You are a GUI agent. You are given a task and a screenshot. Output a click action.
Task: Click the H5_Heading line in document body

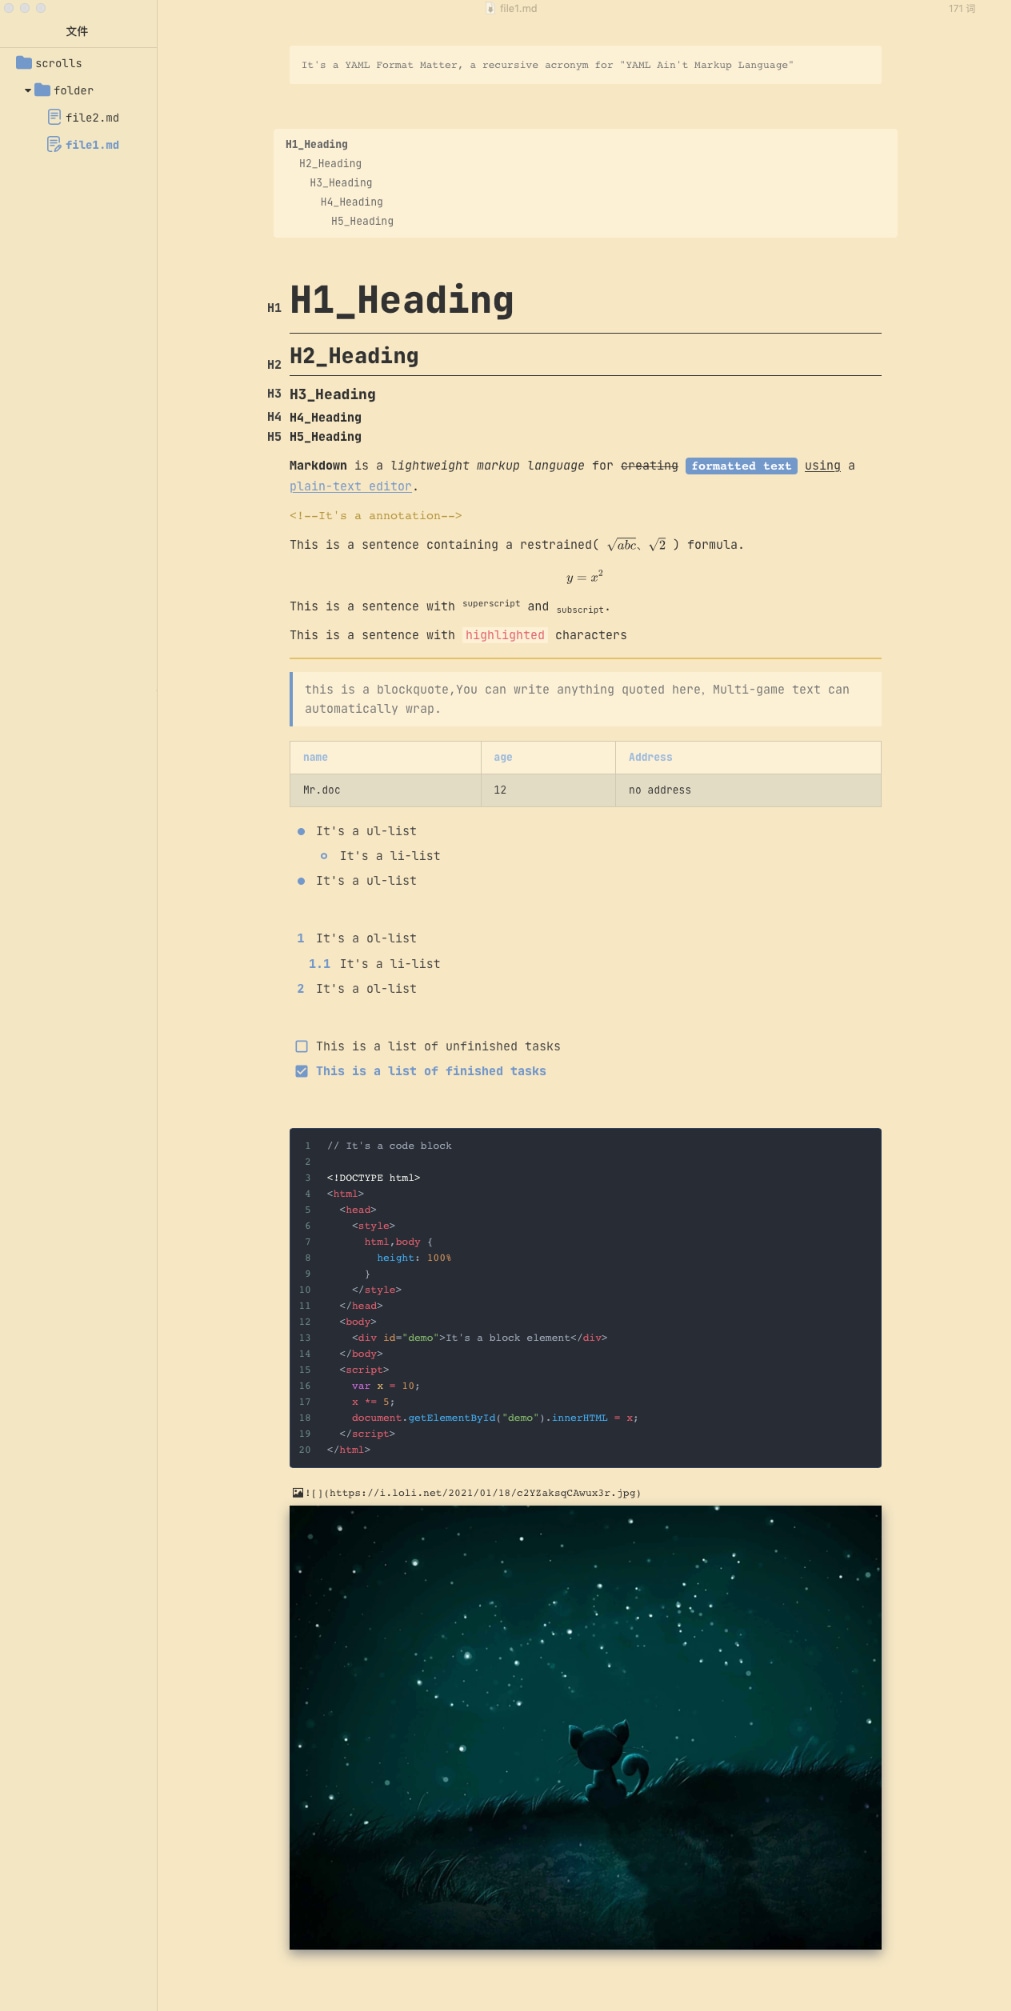[x=326, y=436]
